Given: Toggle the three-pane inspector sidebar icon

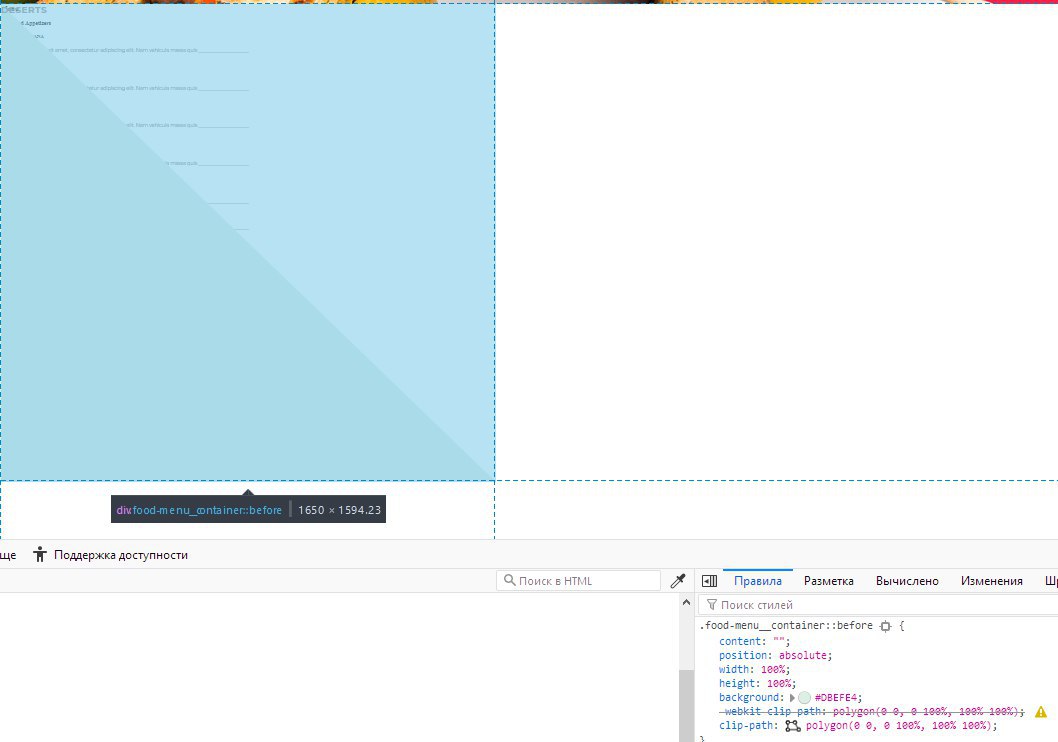Looking at the screenshot, I should coord(709,581).
